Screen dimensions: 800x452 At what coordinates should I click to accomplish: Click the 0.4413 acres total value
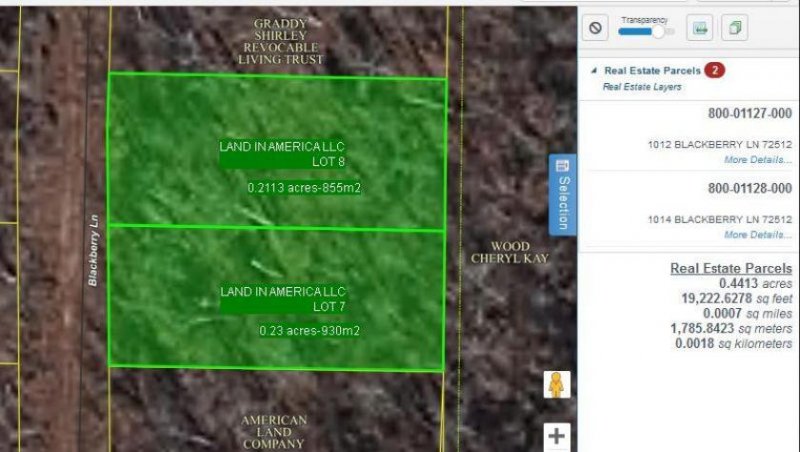pos(755,283)
